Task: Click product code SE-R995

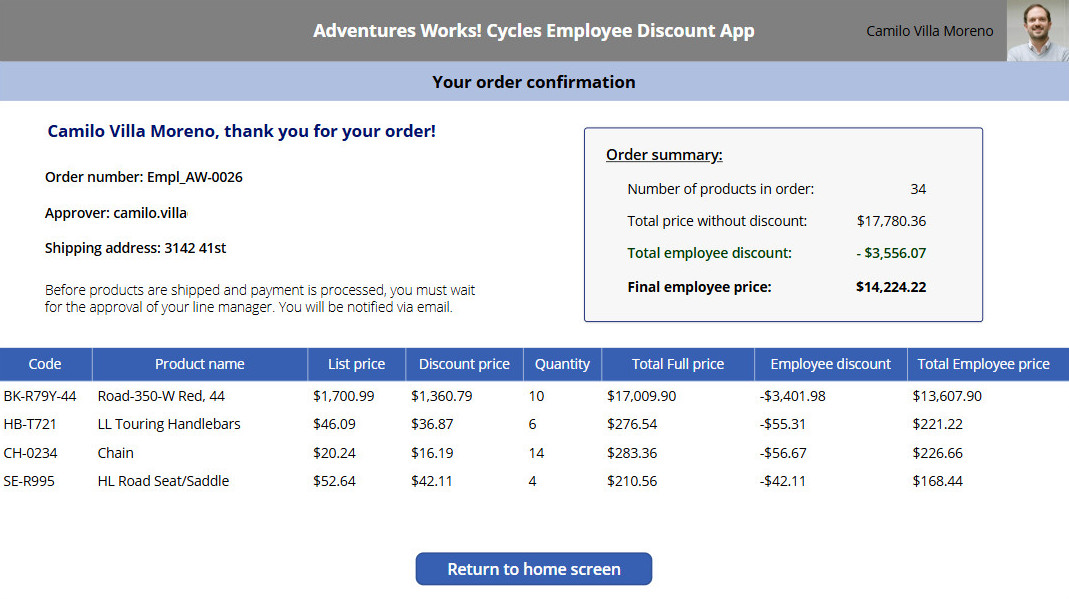Action: [29, 481]
